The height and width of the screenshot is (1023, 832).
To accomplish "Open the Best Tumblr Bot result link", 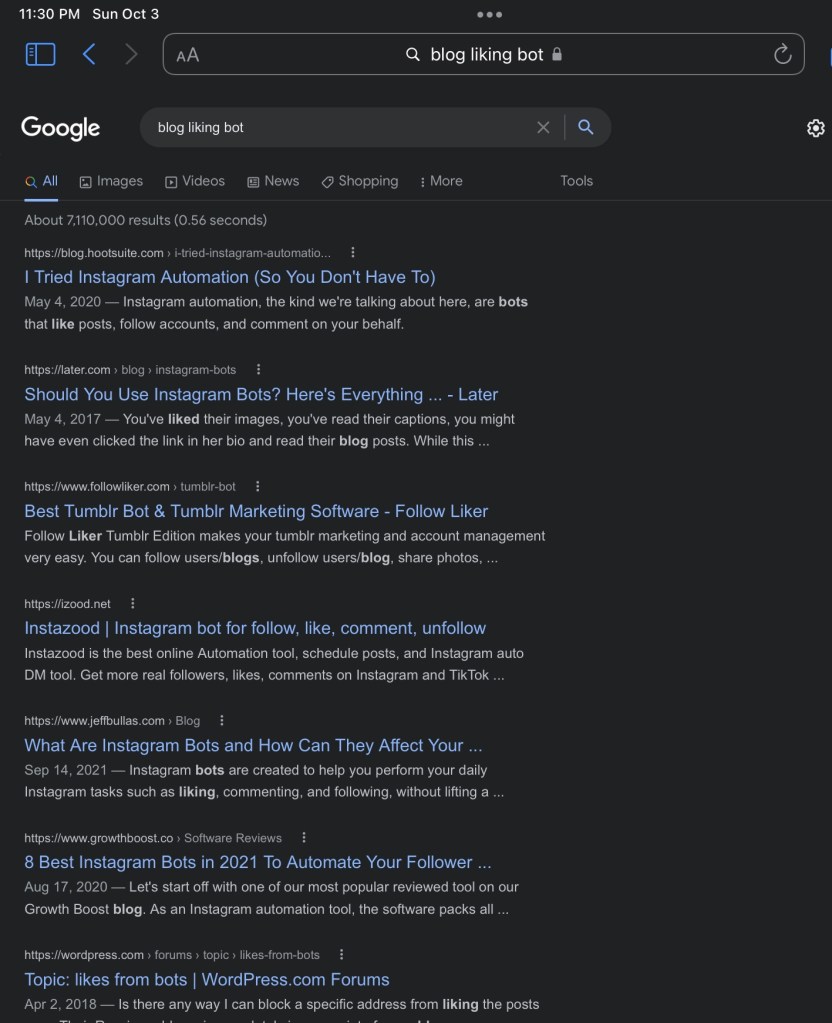I will tap(256, 511).
